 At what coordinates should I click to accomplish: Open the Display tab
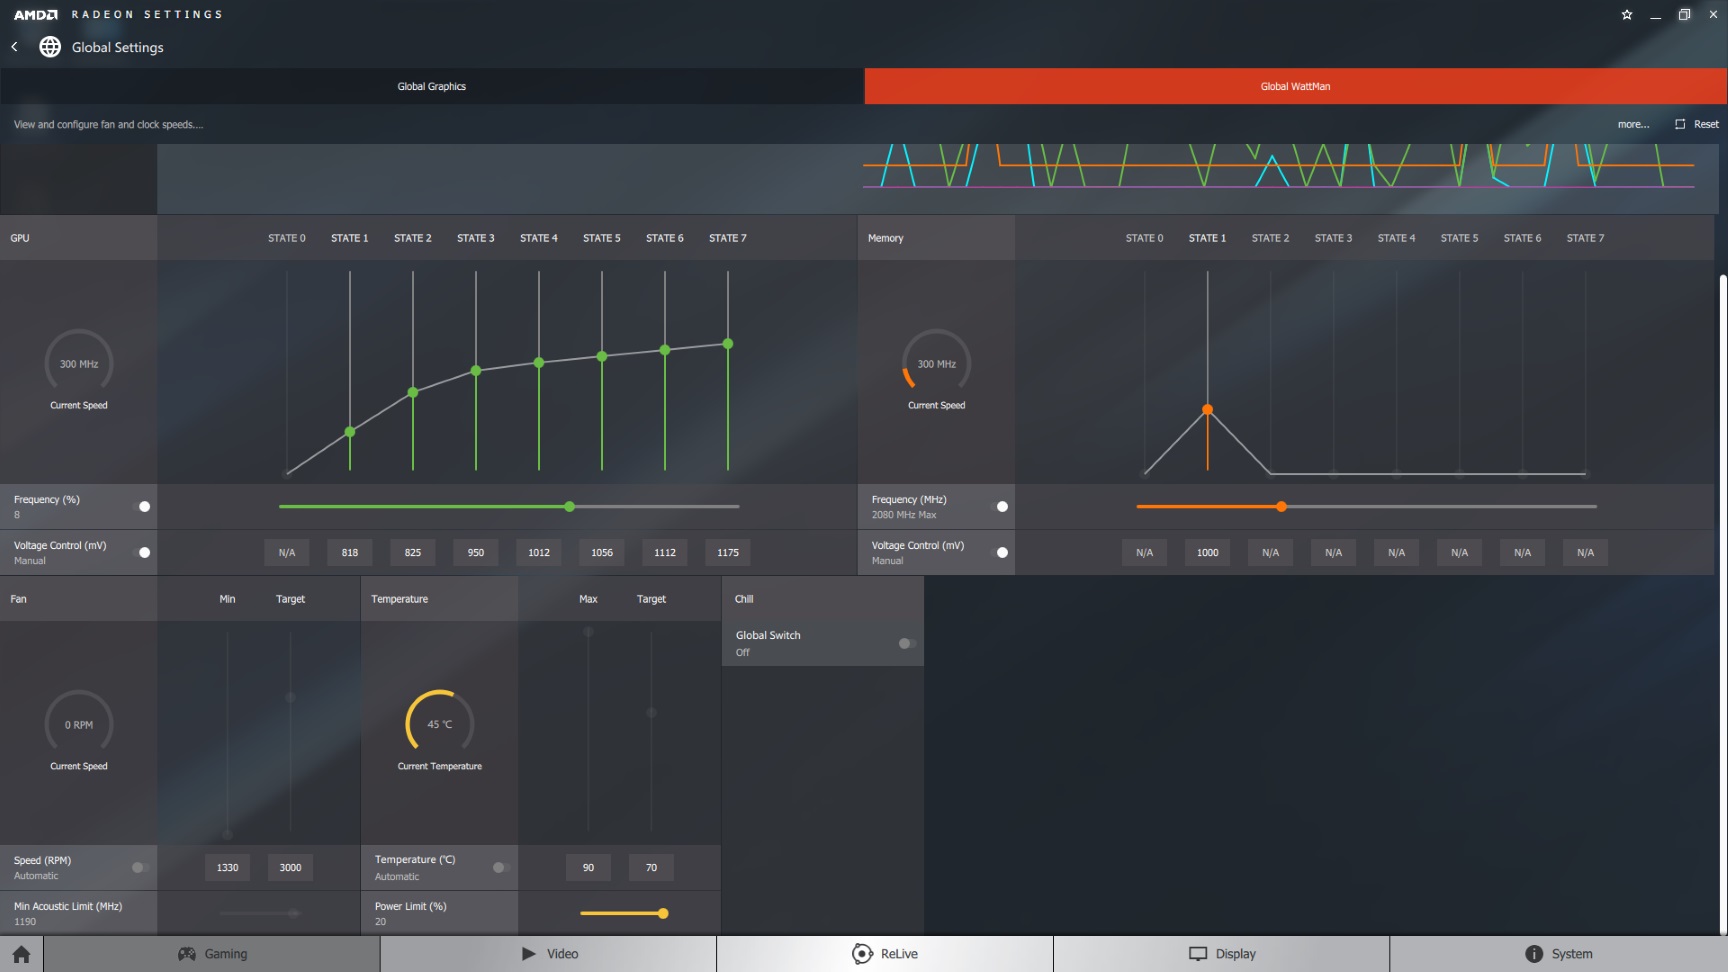(1221, 954)
